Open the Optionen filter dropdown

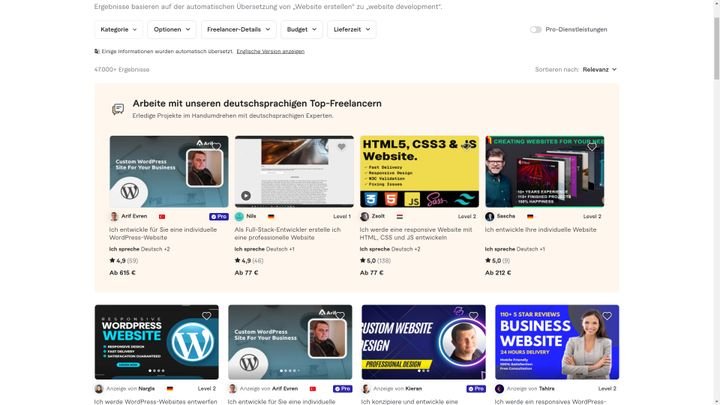pos(172,29)
